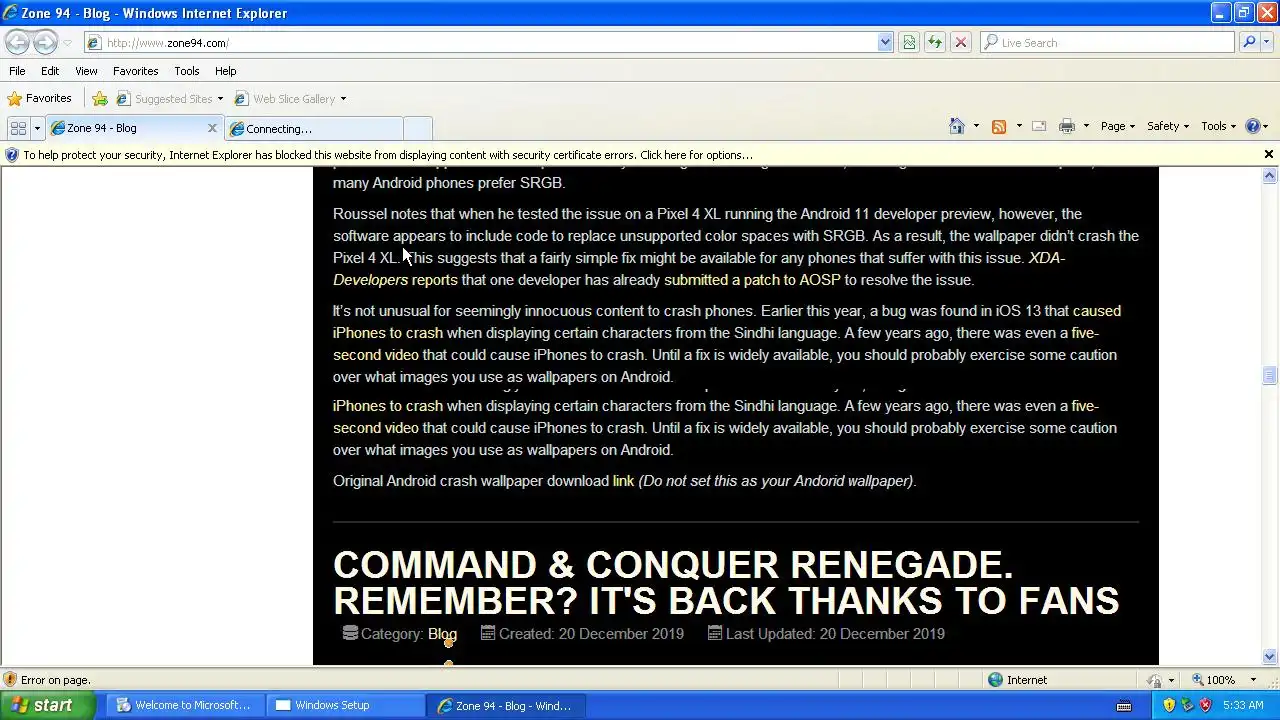Open print options dropdown arrow
The height and width of the screenshot is (720, 1280).
[x=1086, y=126]
